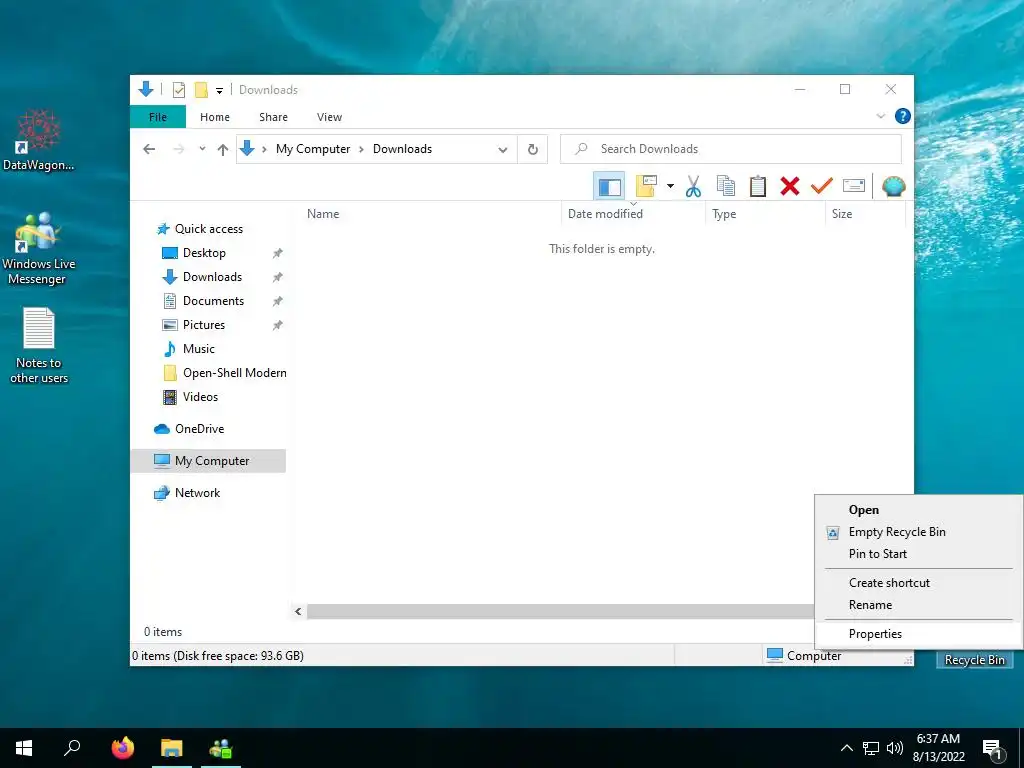This screenshot has width=1024, height=768.
Task: Click the horizontal scrollbar left arrow
Action: 298,612
